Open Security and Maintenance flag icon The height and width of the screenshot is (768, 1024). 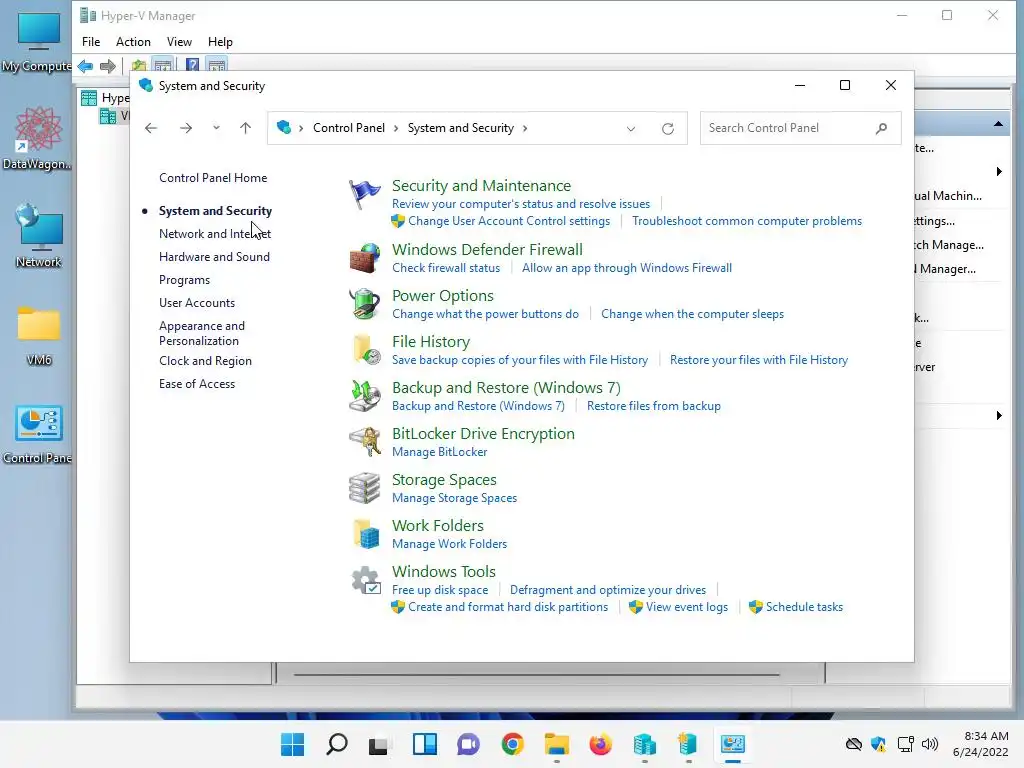(x=364, y=194)
